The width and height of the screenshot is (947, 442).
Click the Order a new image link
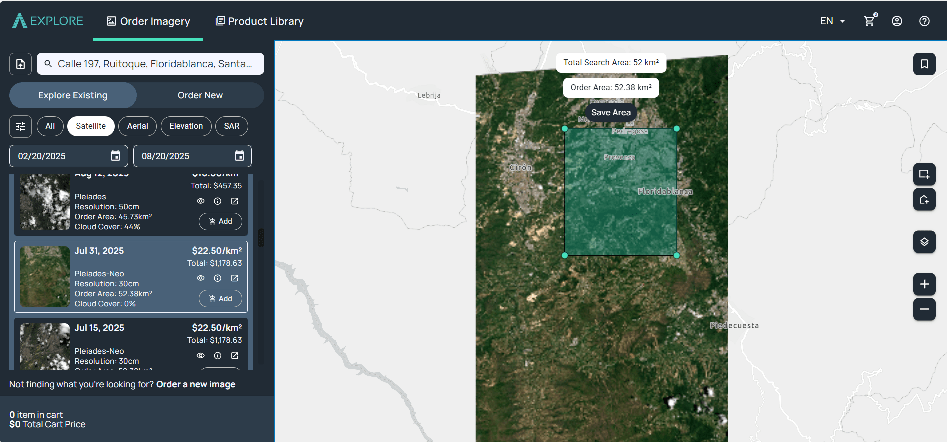pyautogui.click(x=196, y=384)
